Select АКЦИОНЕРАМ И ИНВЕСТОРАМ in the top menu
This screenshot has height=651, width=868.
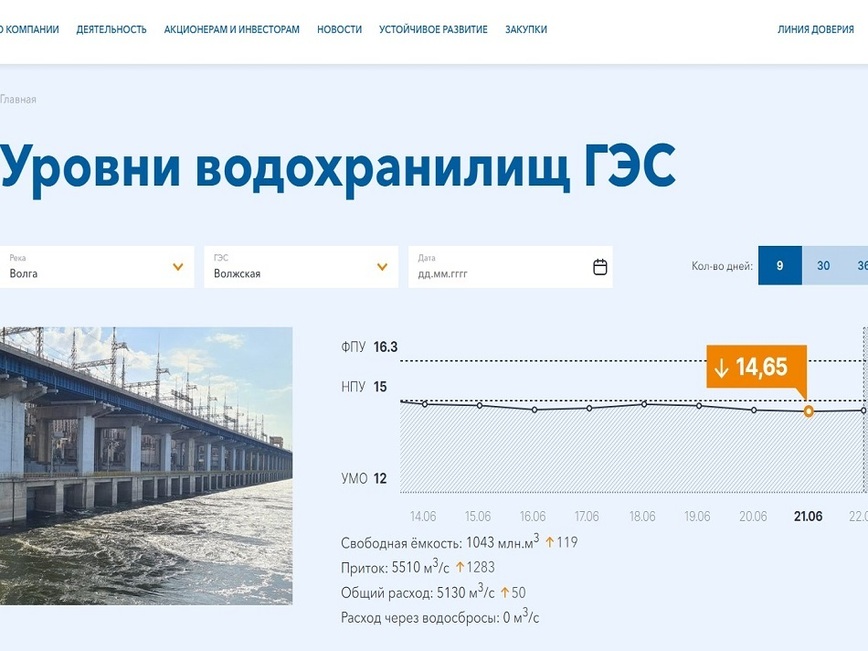point(231,29)
